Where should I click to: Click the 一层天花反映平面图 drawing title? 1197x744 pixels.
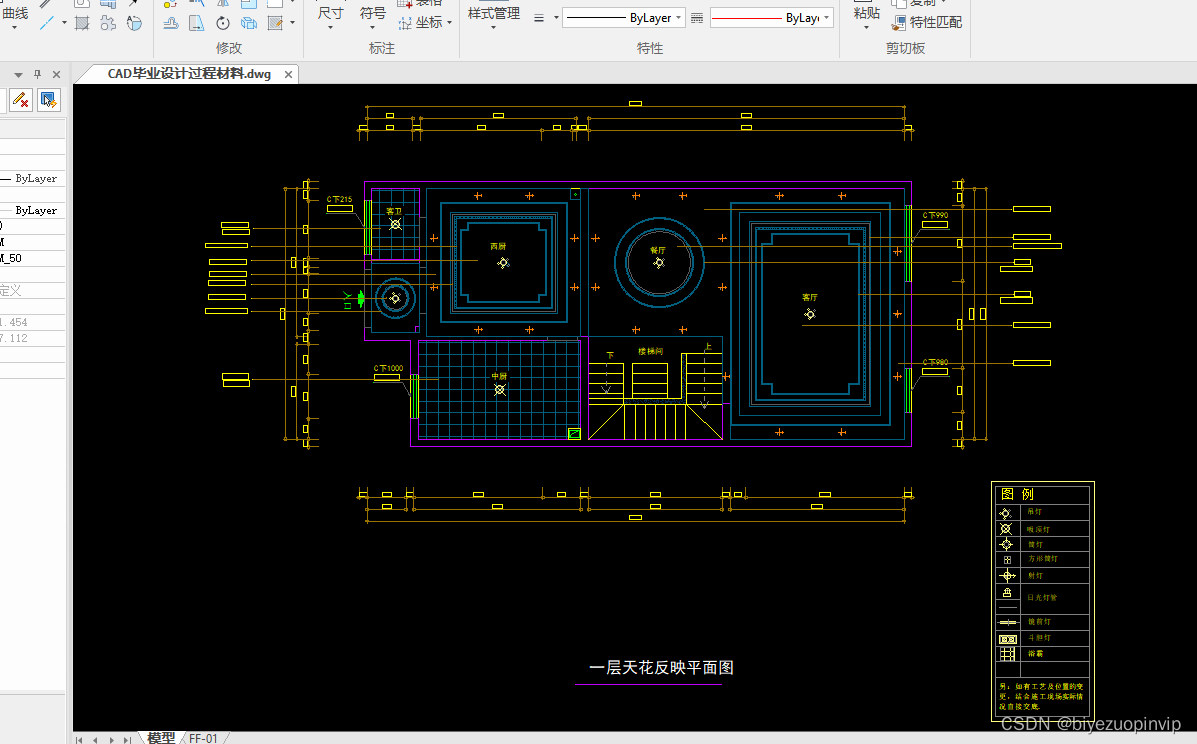[661, 668]
